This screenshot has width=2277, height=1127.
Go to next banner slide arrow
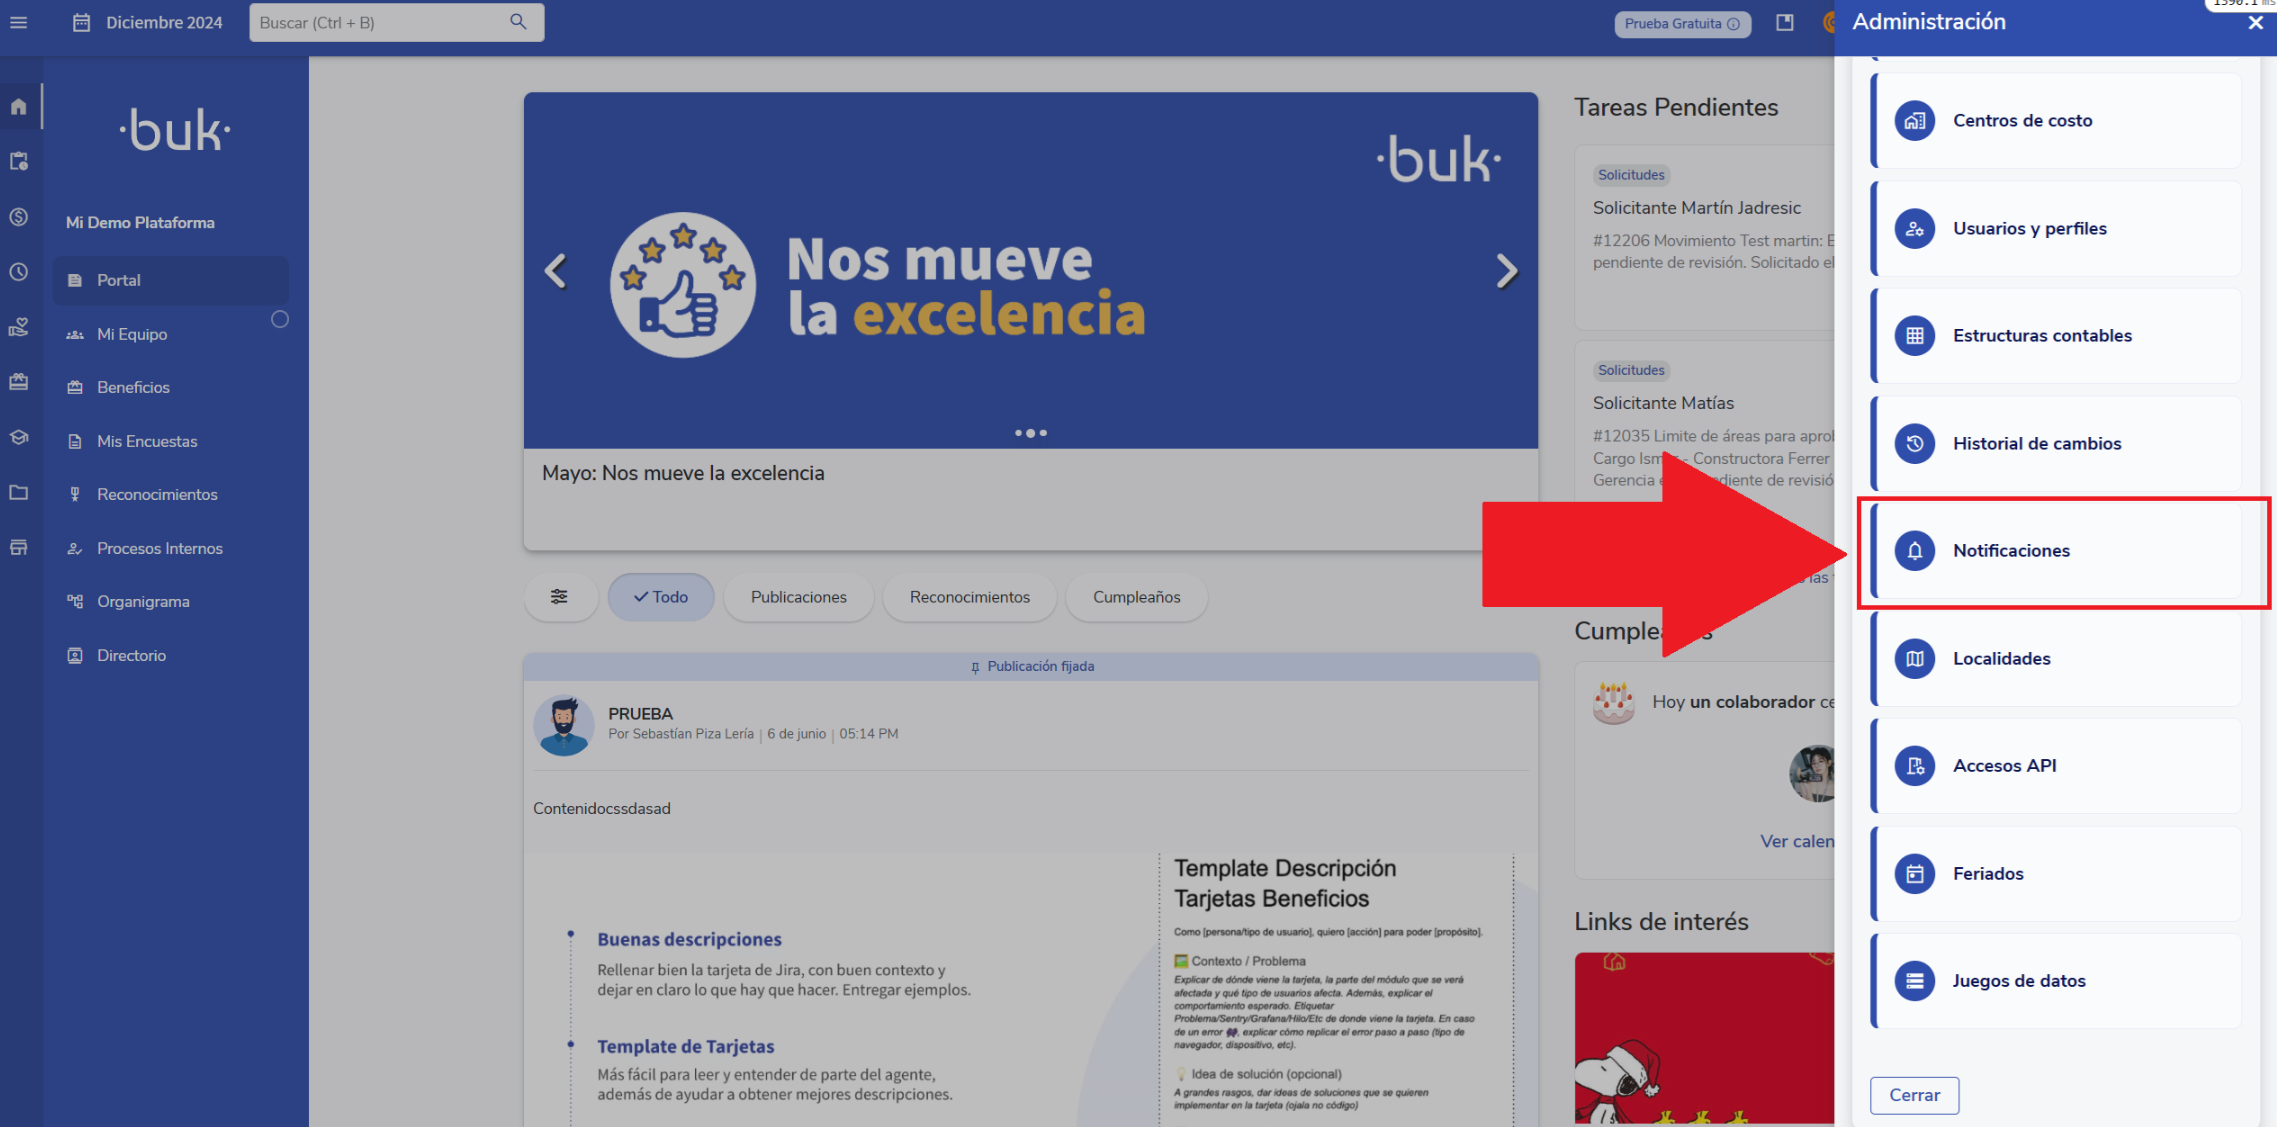[1506, 271]
